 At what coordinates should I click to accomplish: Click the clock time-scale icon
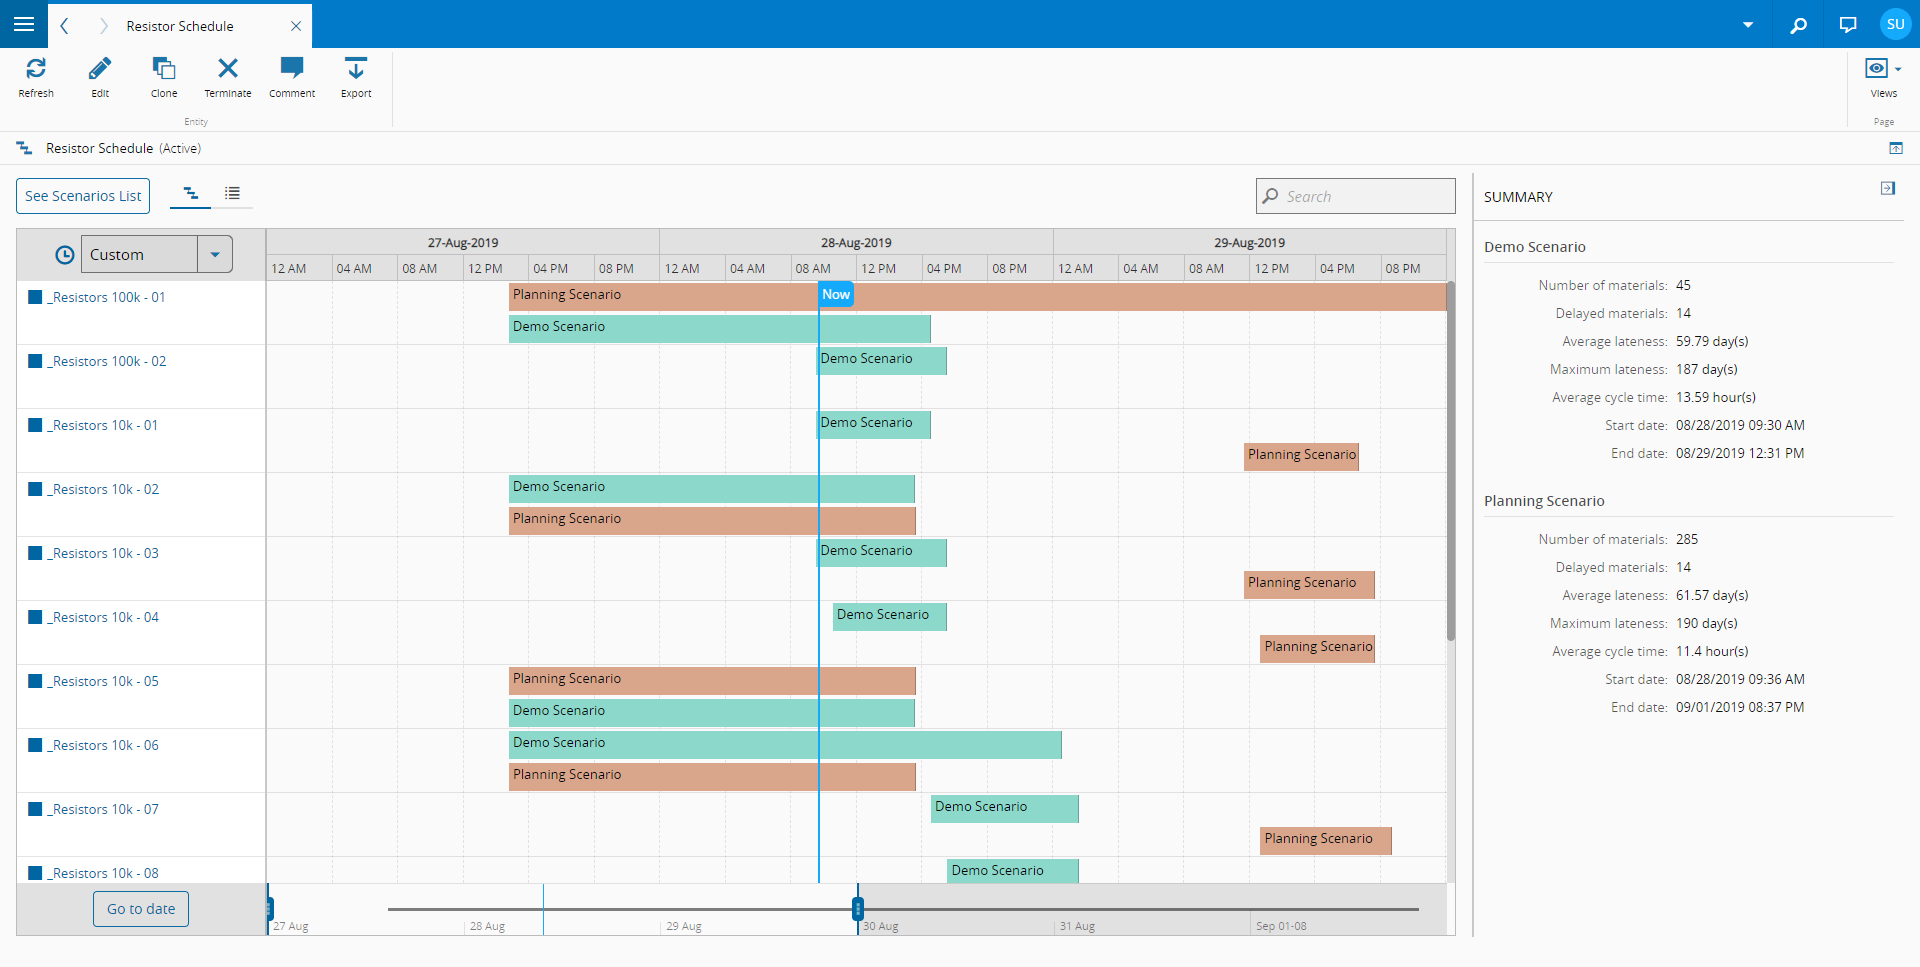click(x=64, y=255)
